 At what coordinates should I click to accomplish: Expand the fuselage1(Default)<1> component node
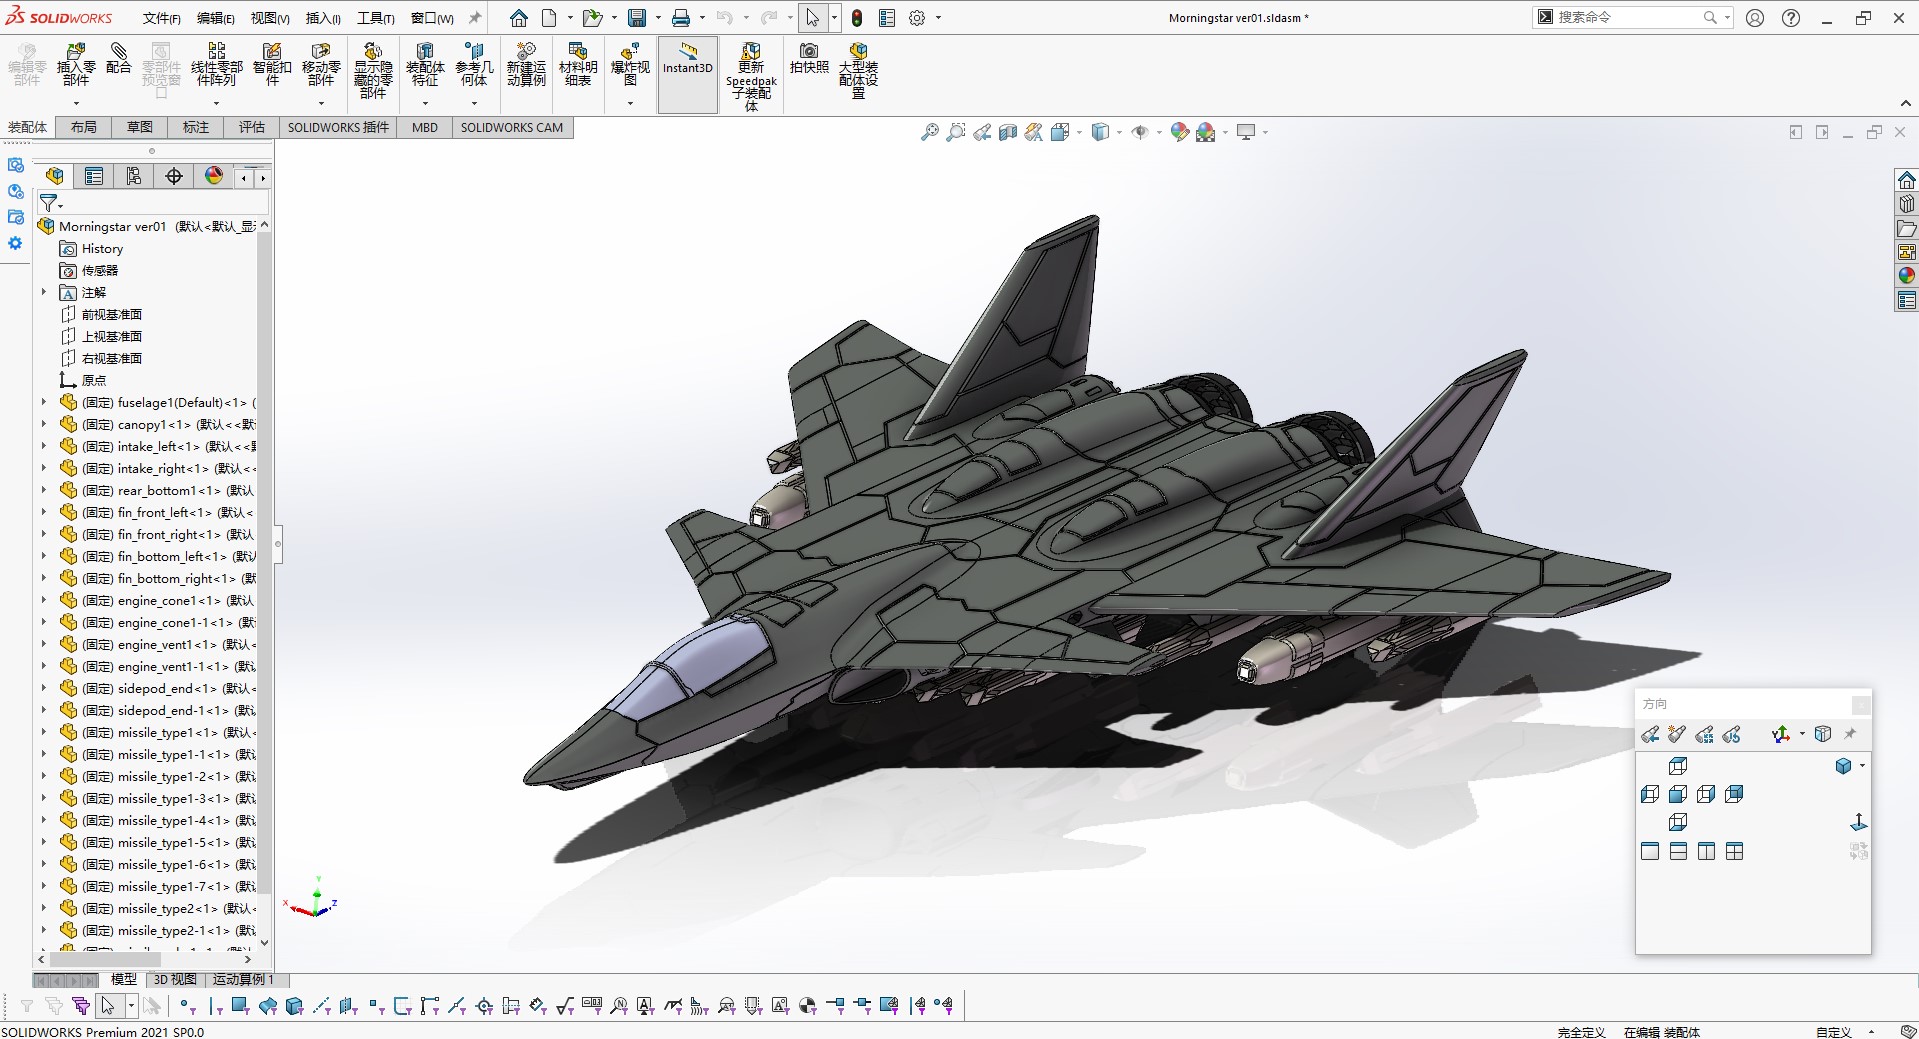coord(43,402)
